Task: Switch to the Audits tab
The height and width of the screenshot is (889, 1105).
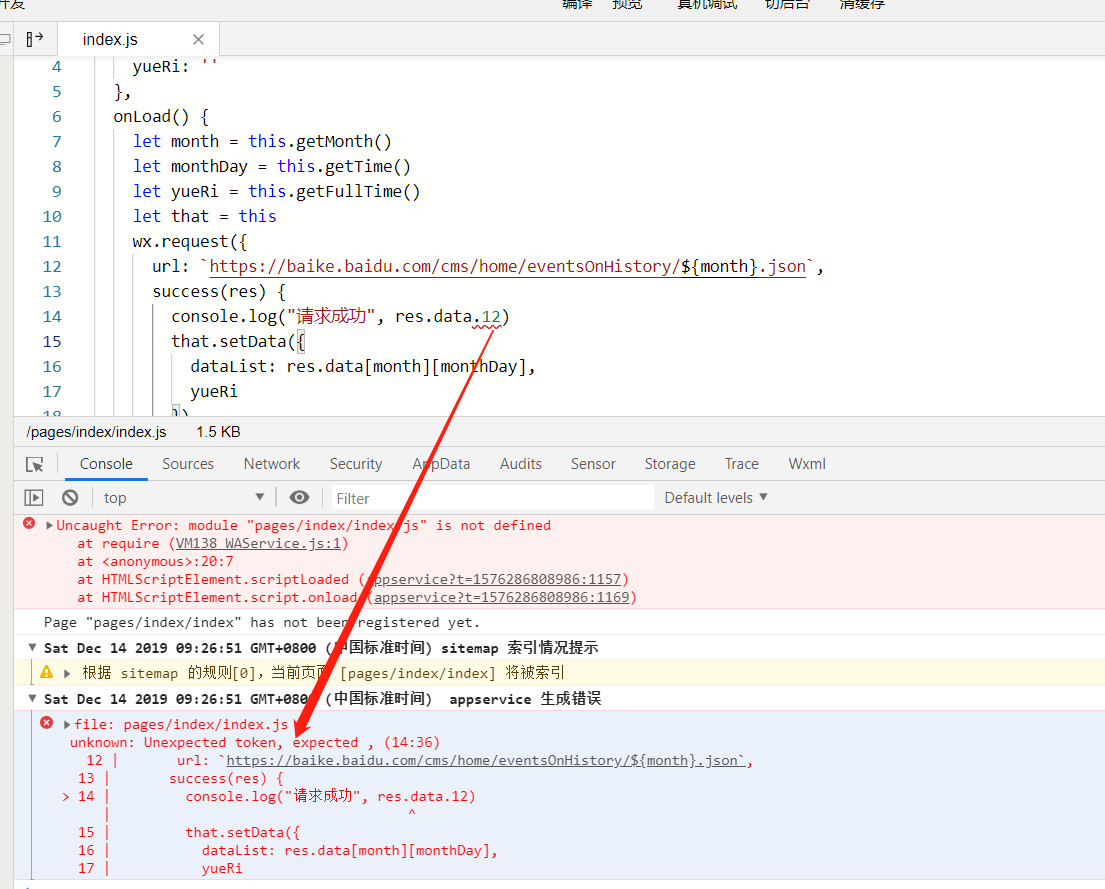Action: (x=521, y=464)
